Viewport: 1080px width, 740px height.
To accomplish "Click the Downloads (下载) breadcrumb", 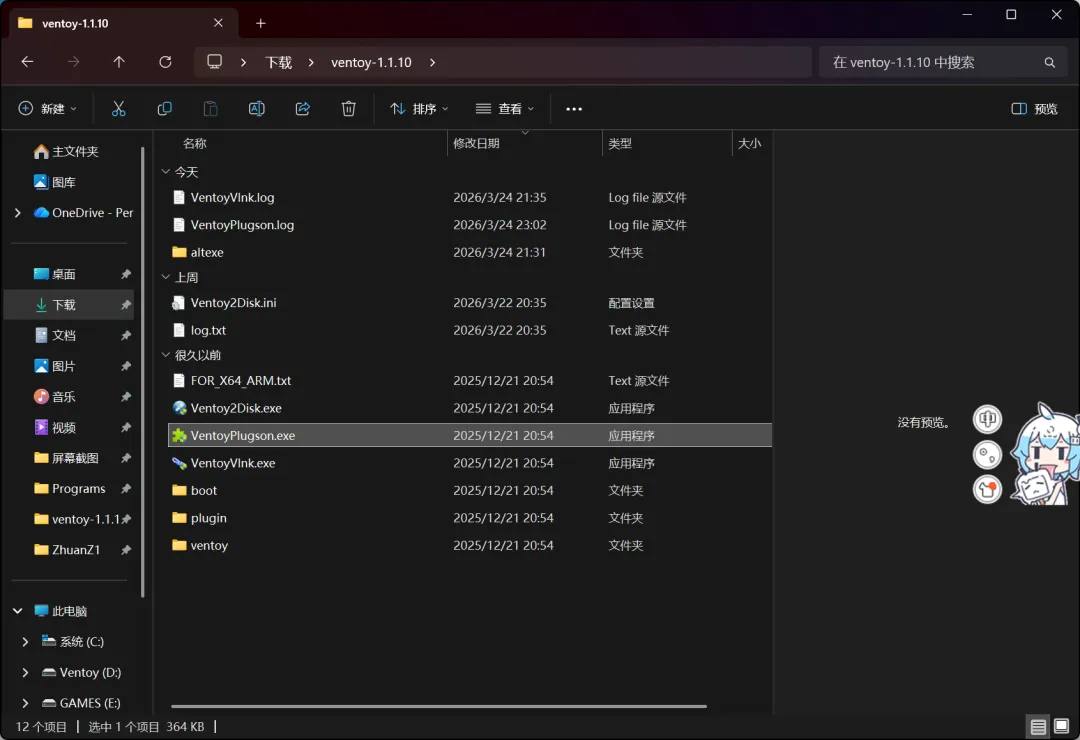I will coord(279,63).
